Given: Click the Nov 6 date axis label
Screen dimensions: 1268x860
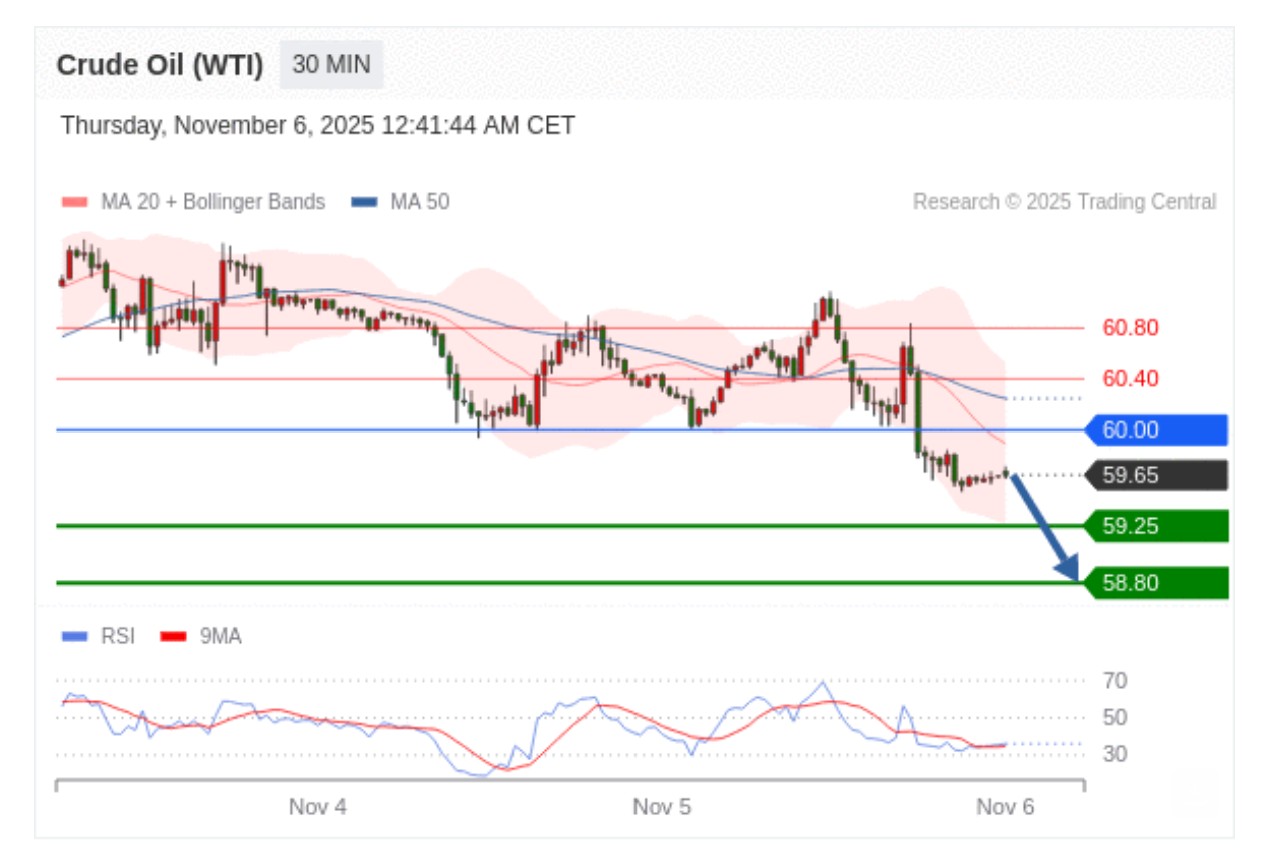Looking at the screenshot, I should (1005, 807).
